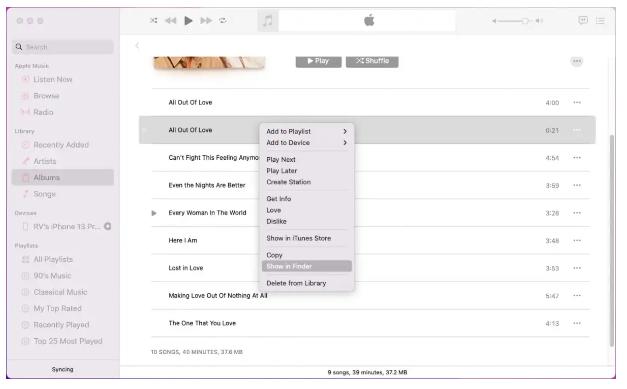Open more options for the 4:00 All Out Of Love
The width and height of the screenshot is (627, 389).
pyautogui.click(x=577, y=103)
